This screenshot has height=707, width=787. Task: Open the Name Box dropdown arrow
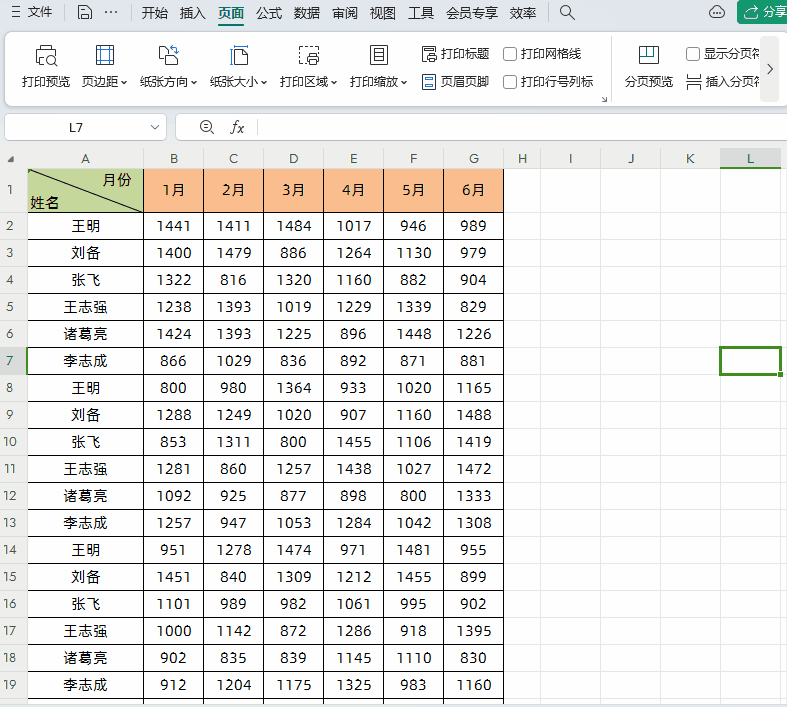pyautogui.click(x=155, y=127)
